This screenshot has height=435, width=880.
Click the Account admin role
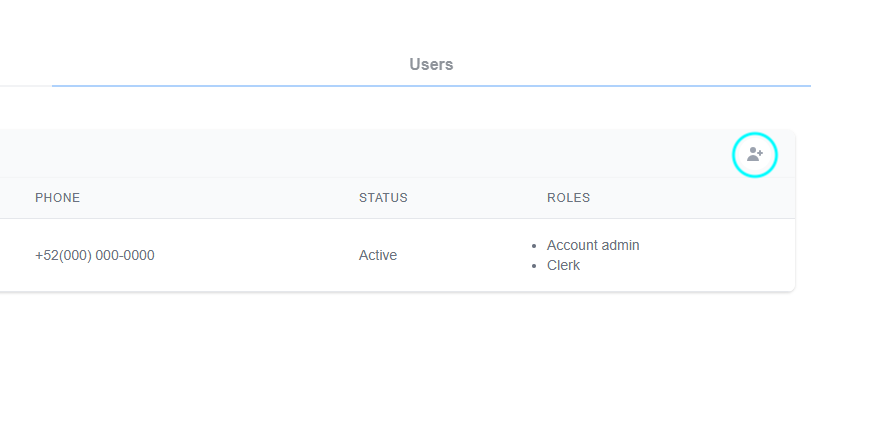593,245
